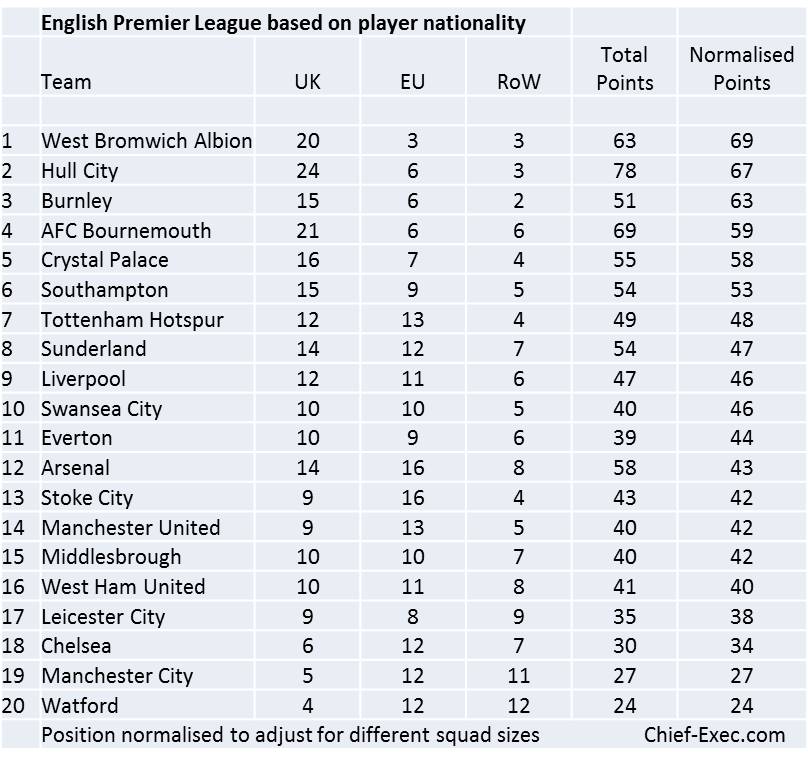This screenshot has height=763, width=808.
Task: Select the Total Points column header
Action: pyautogui.click(x=624, y=68)
